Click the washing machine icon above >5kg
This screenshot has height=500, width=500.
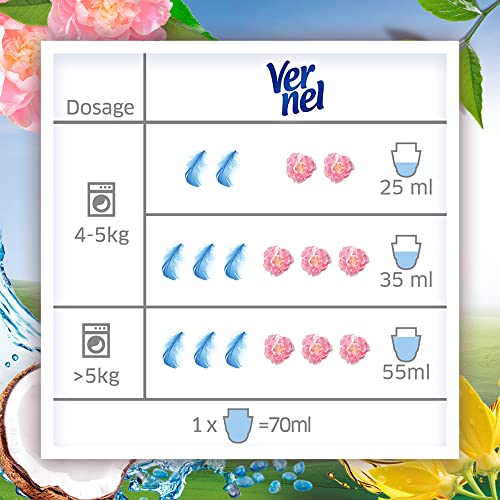click(96, 340)
